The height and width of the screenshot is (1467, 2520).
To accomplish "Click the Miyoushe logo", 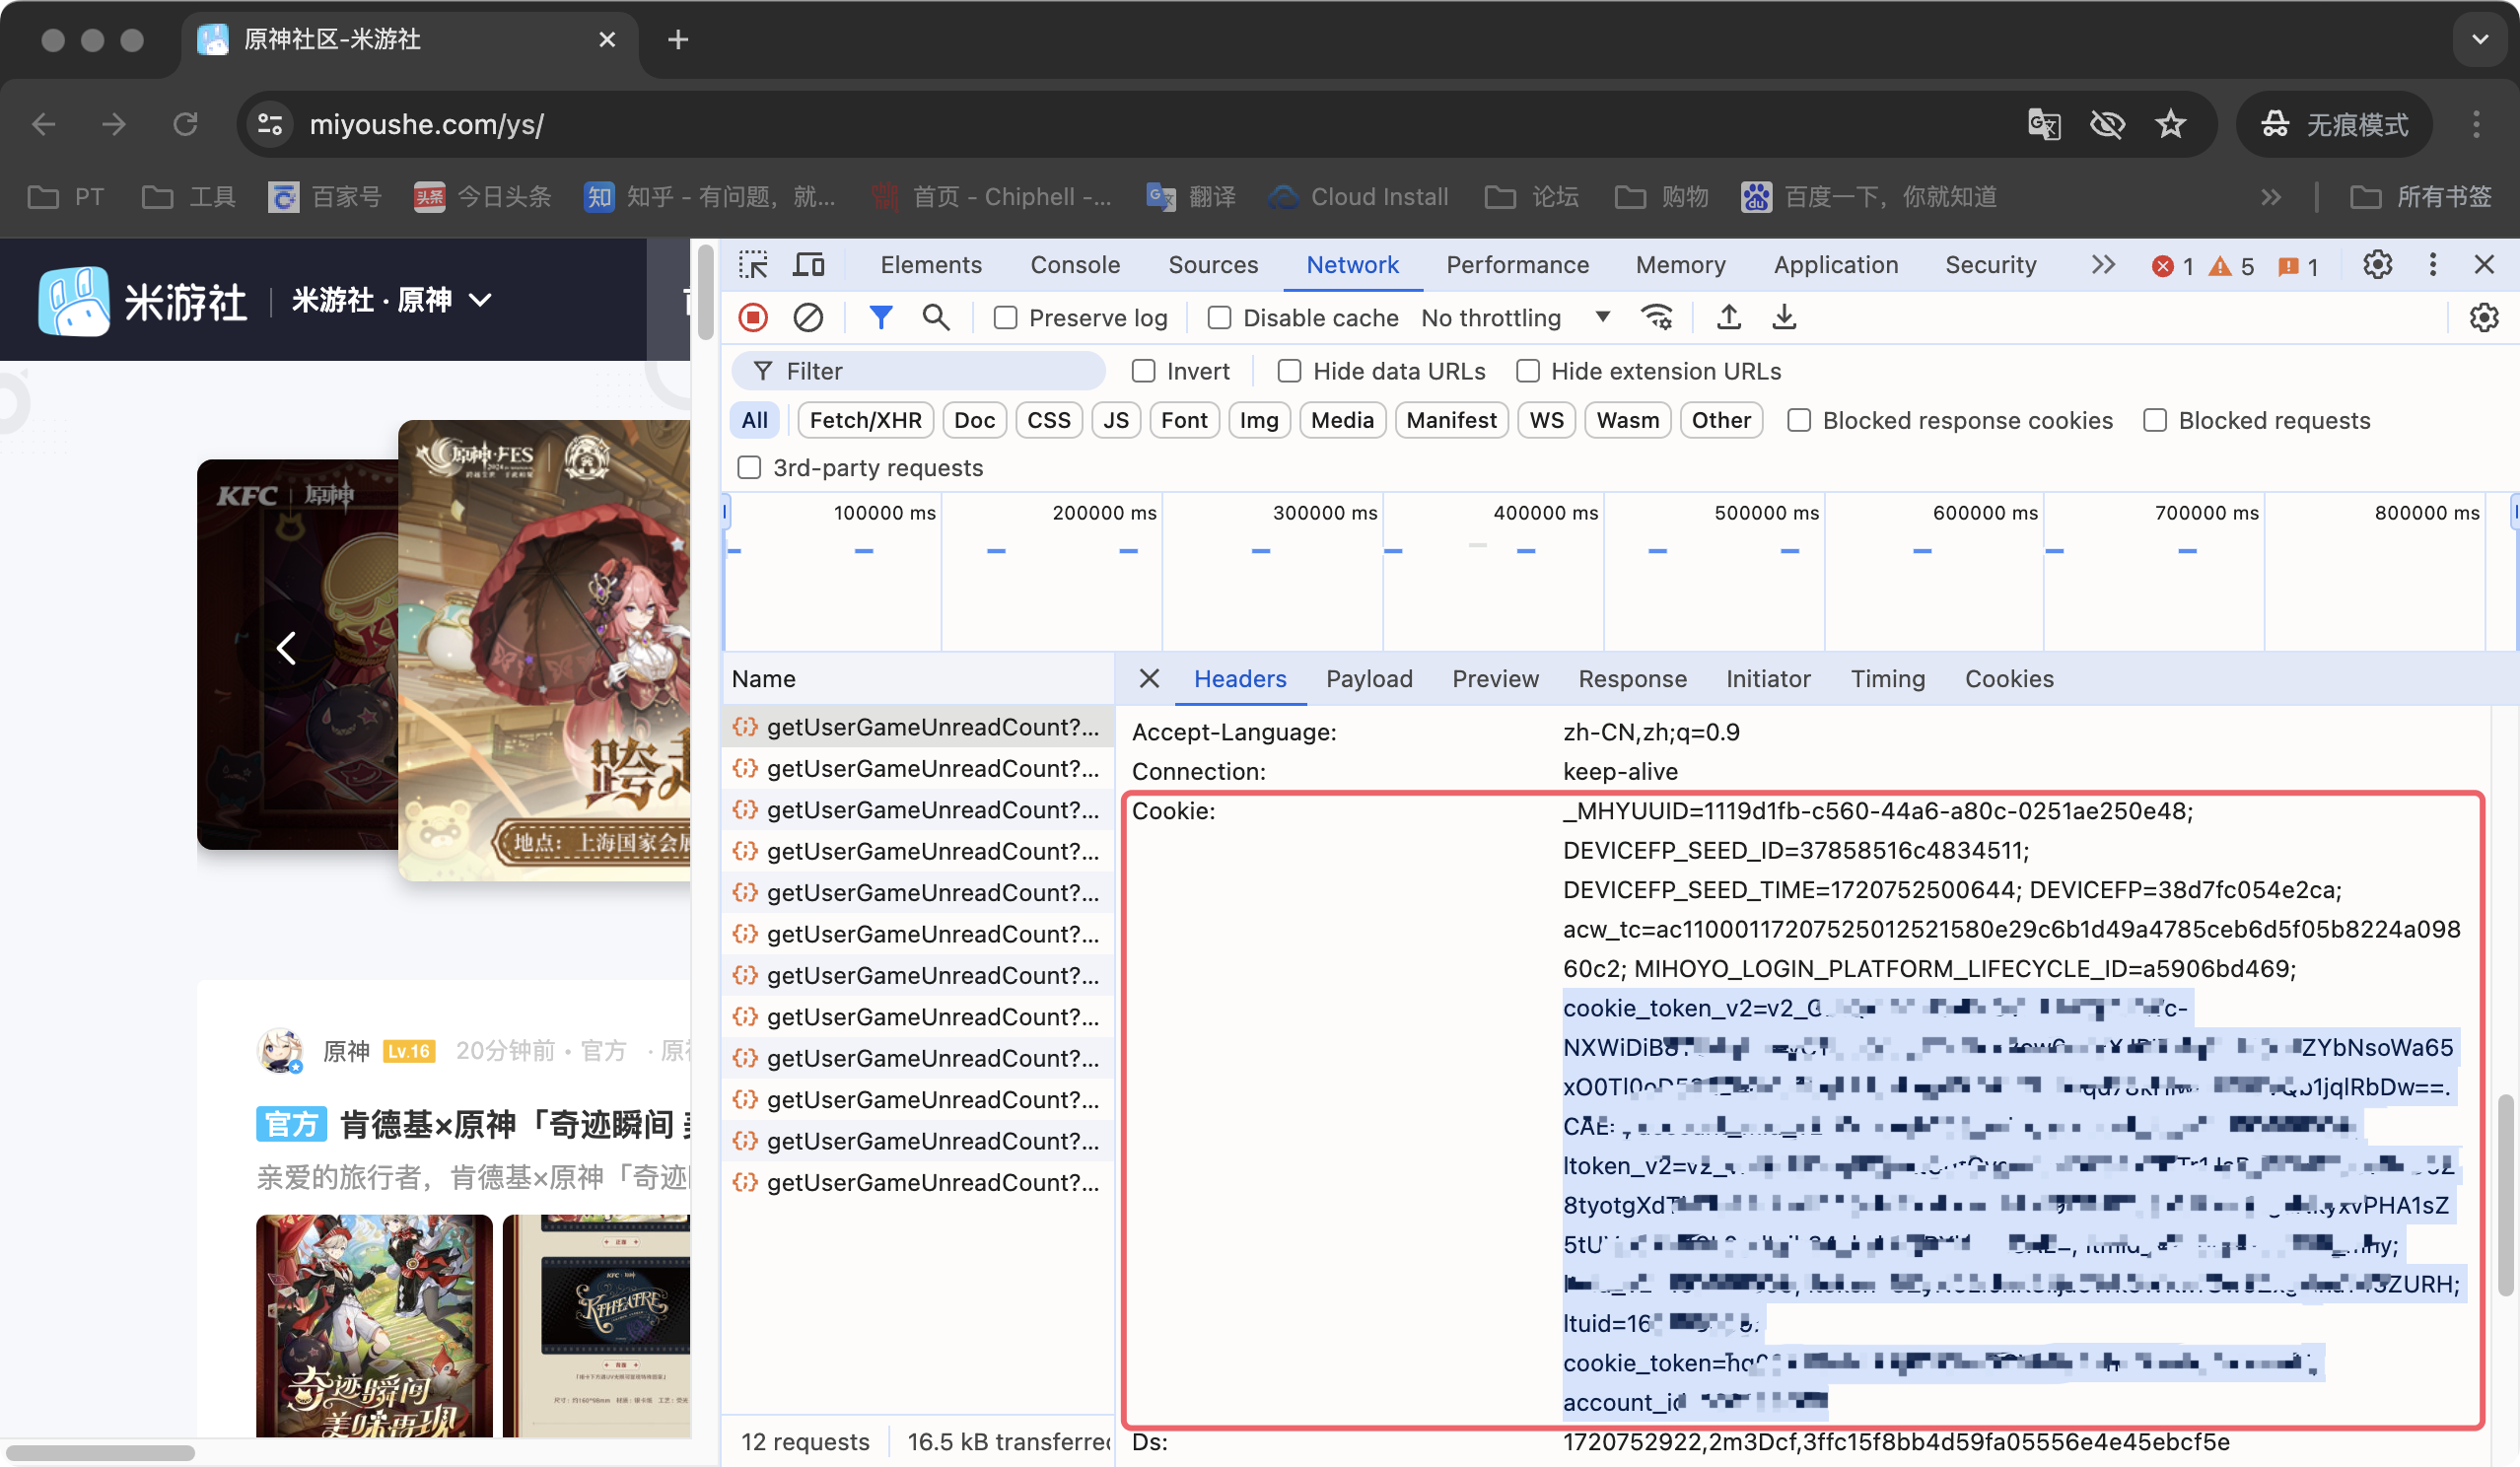I will [x=142, y=300].
